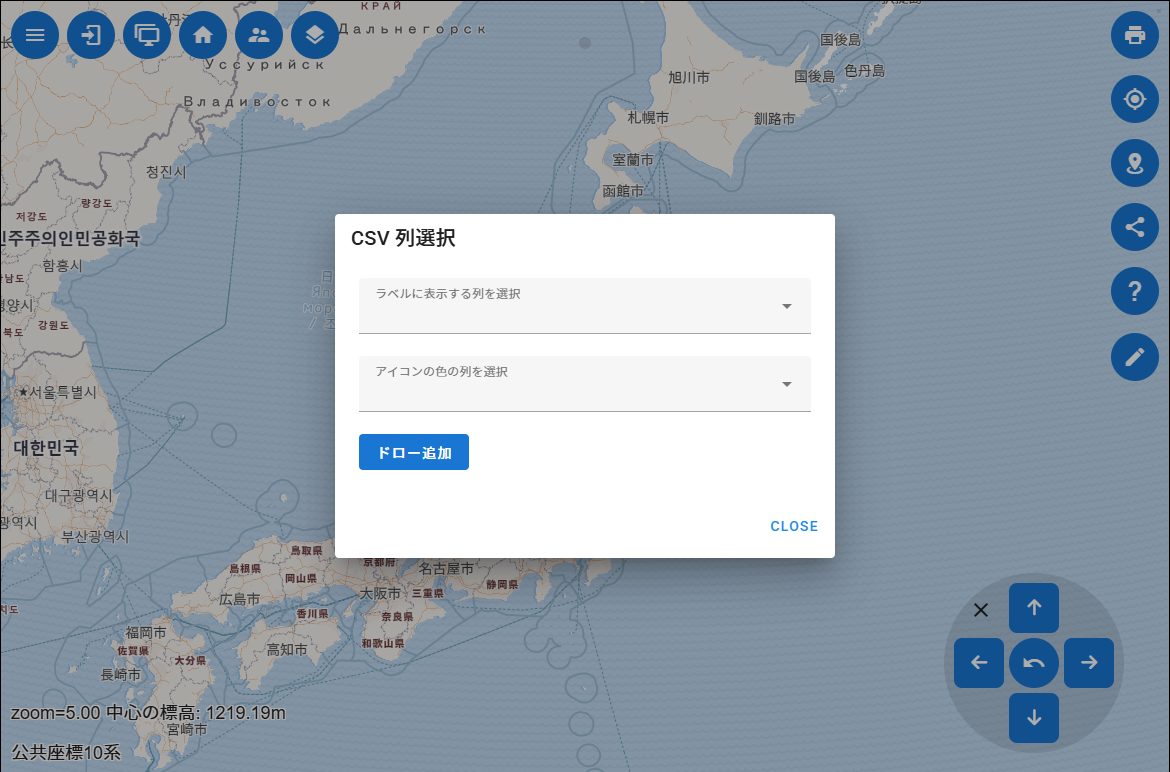This screenshot has width=1170, height=772.
Task: Center on current location icon
Action: (x=1134, y=99)
